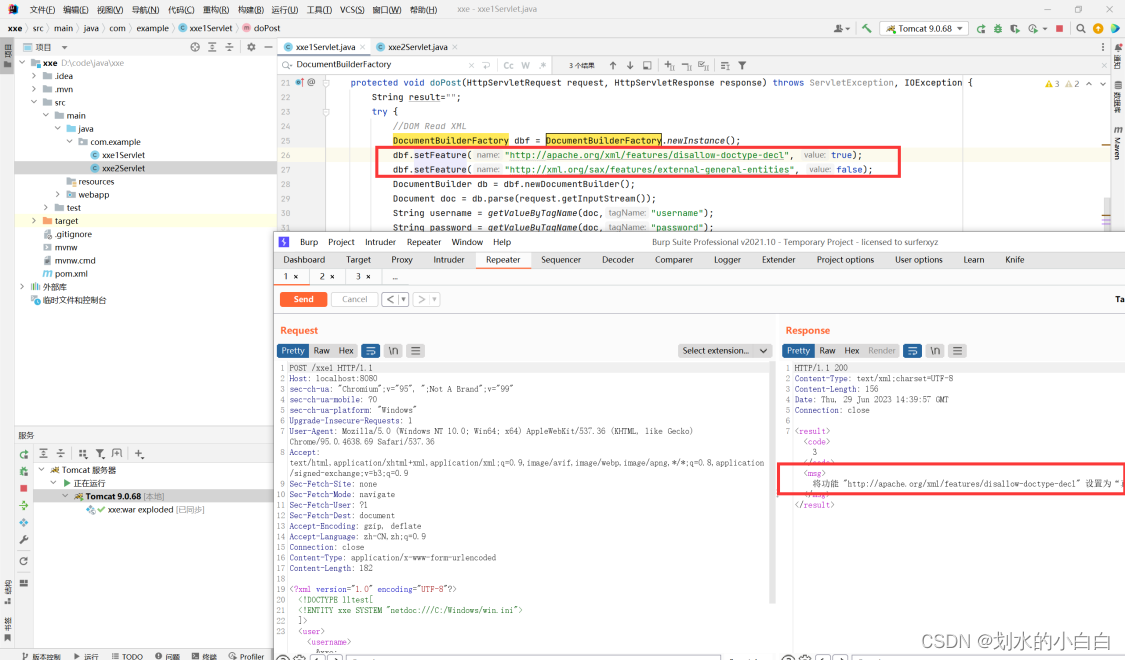Open project panel options gear

coord(251,47)
